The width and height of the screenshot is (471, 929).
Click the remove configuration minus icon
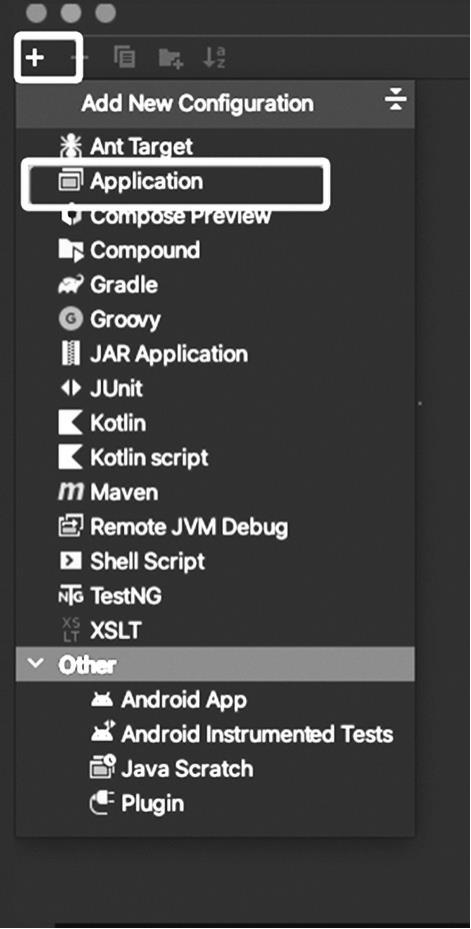(80, 58)
